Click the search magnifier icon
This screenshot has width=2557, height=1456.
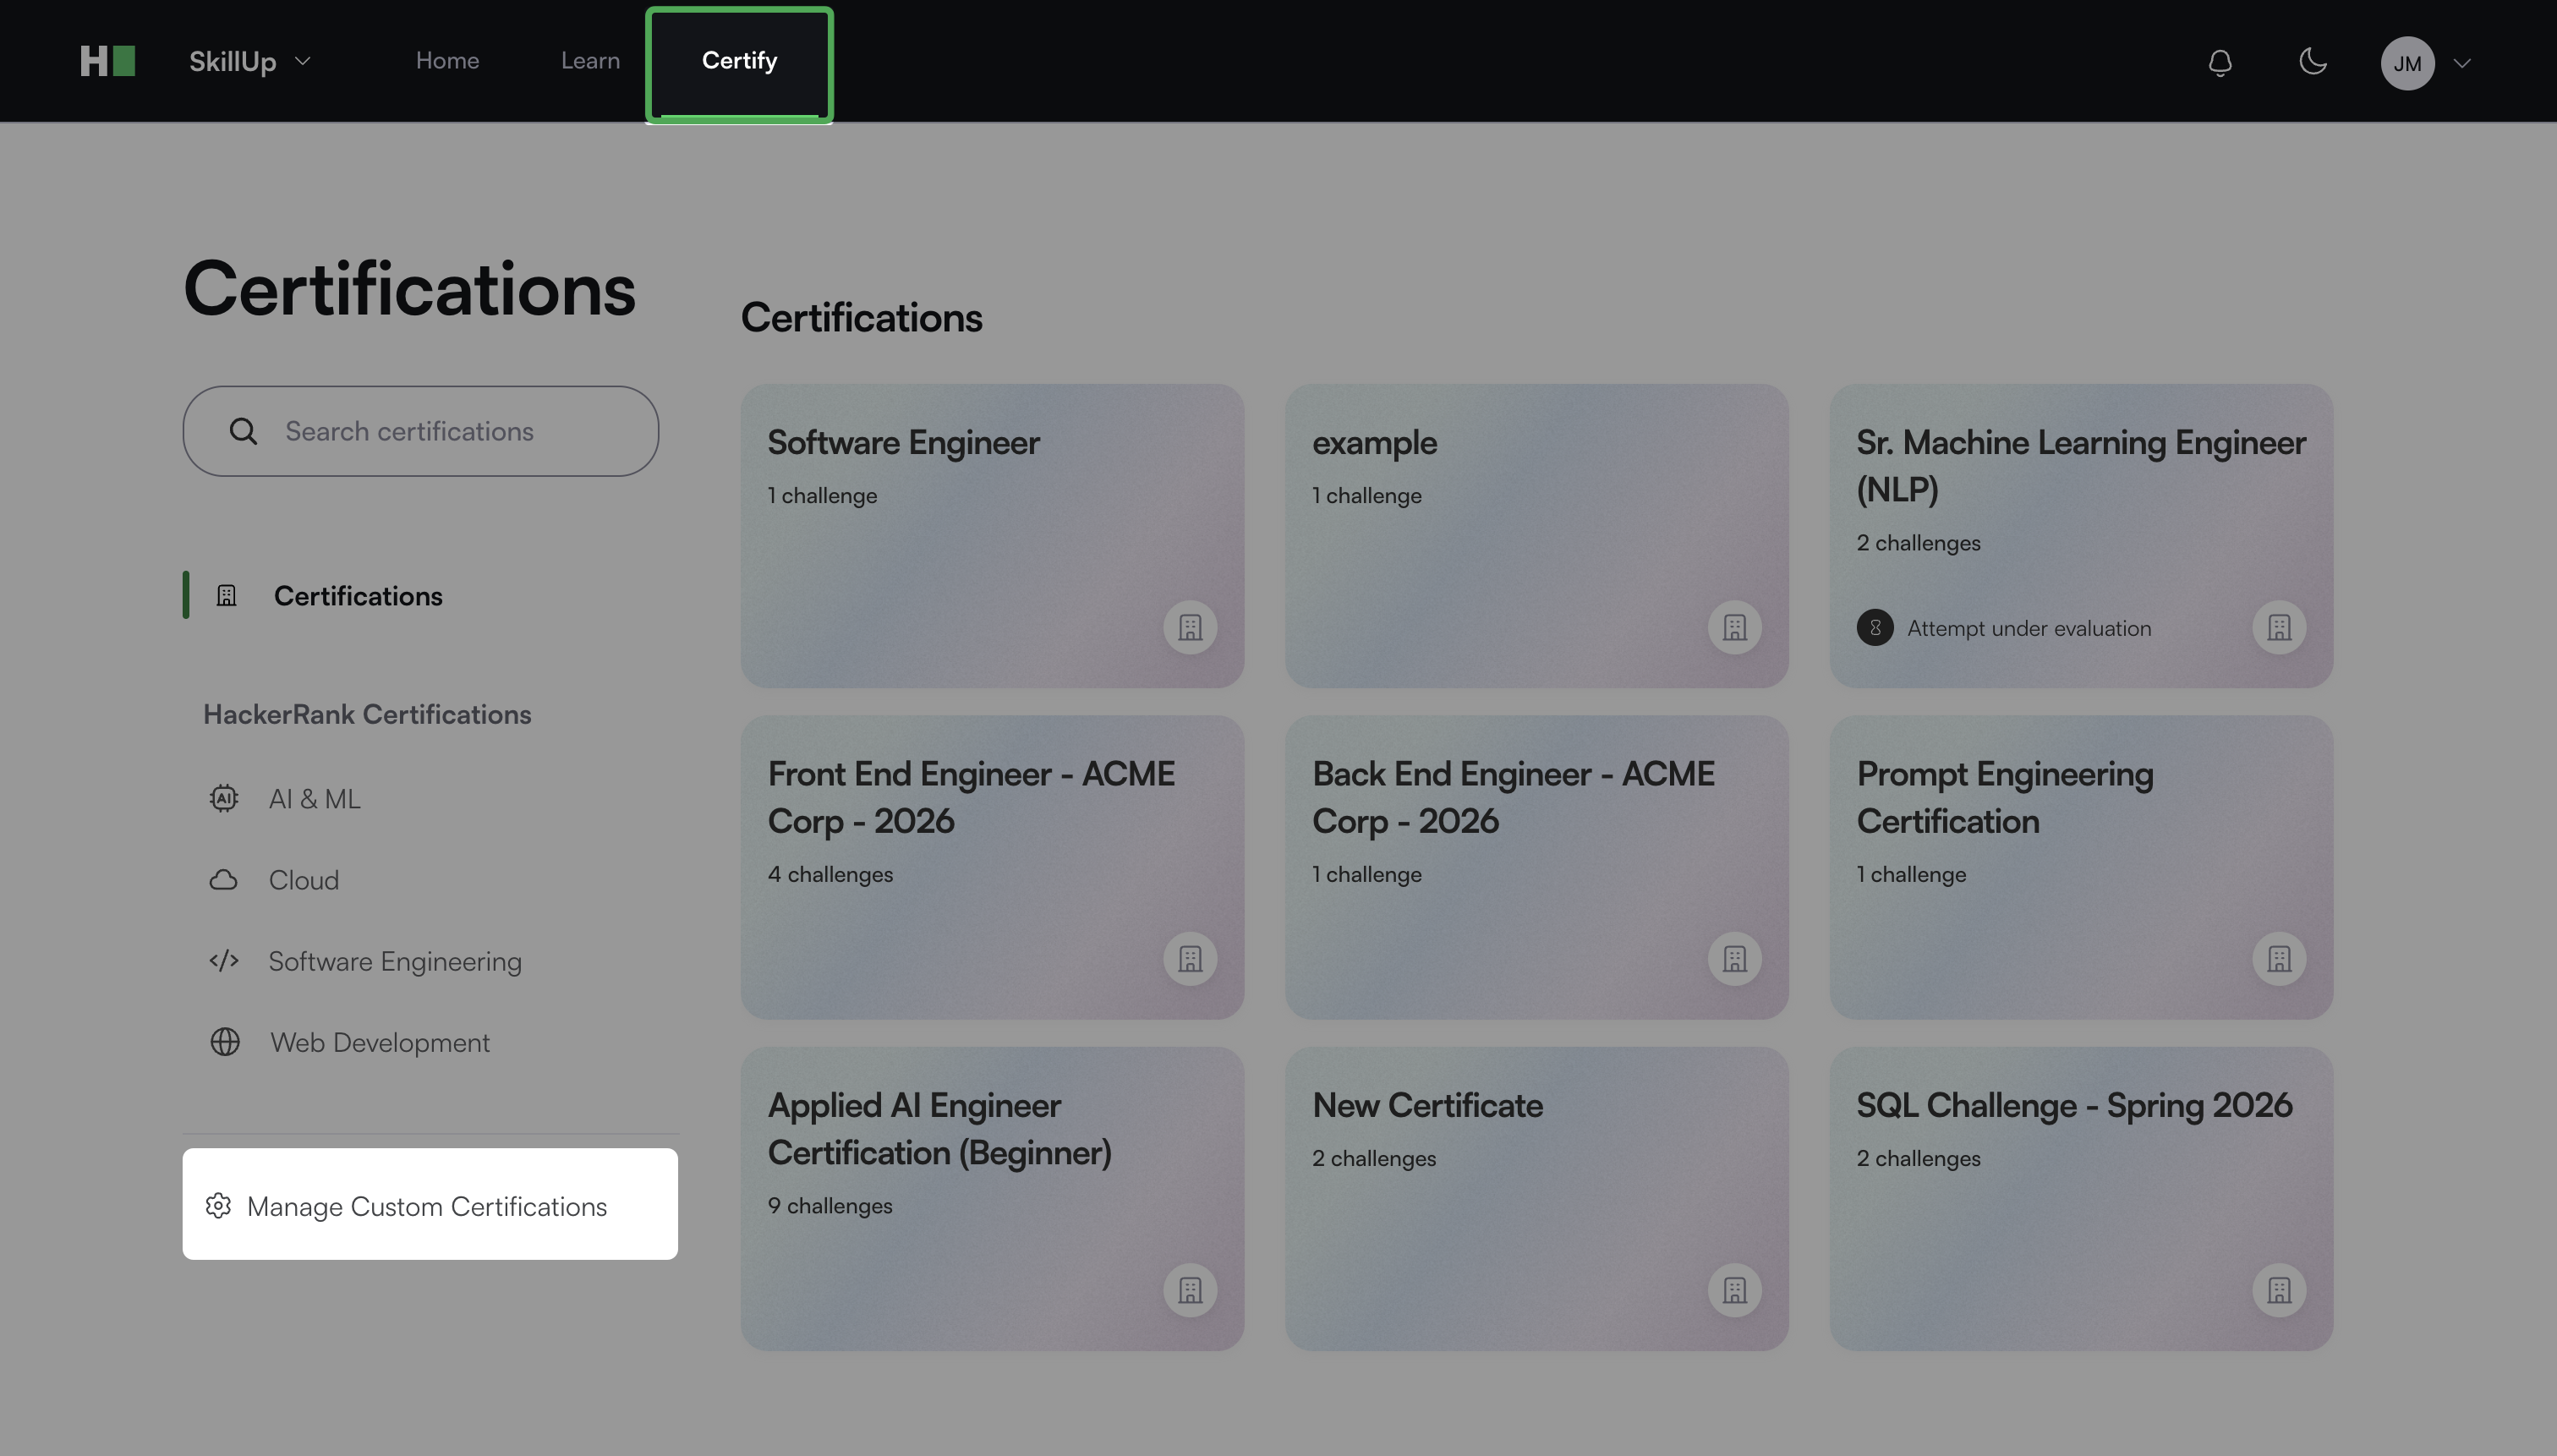(x=243, y=431)
